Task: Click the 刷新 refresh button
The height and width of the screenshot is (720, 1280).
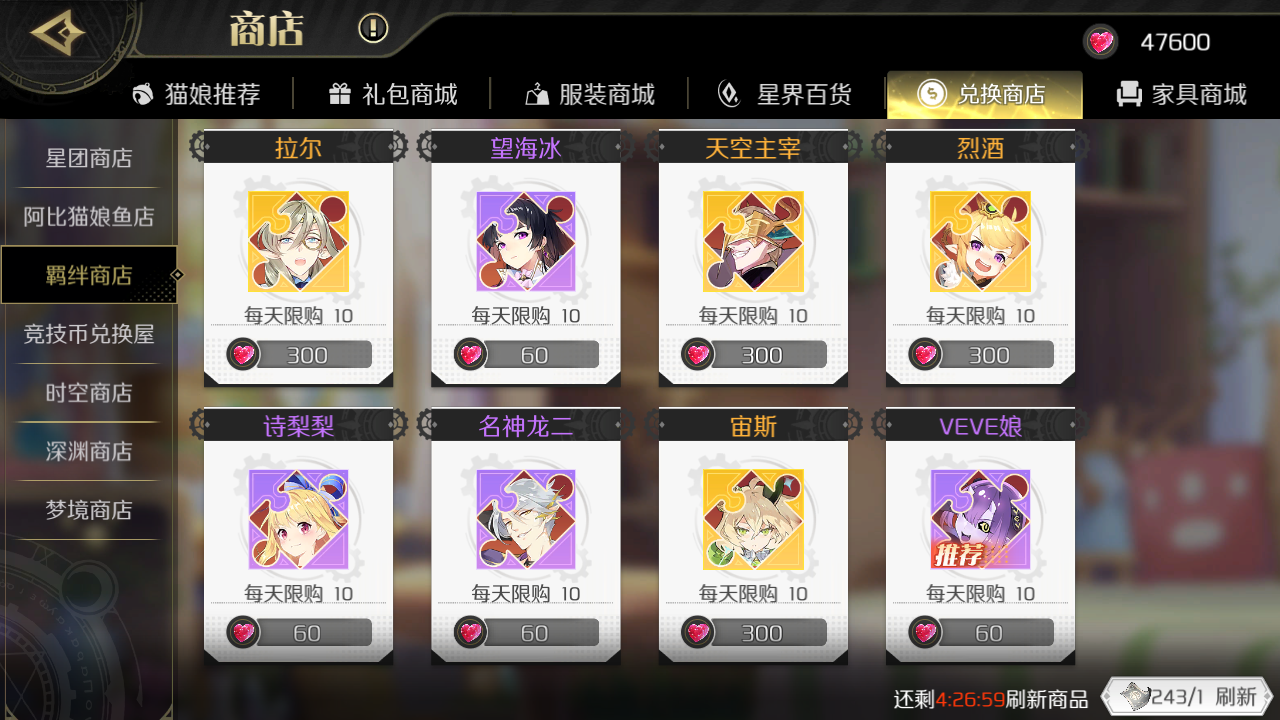Action: point(1187,696)
